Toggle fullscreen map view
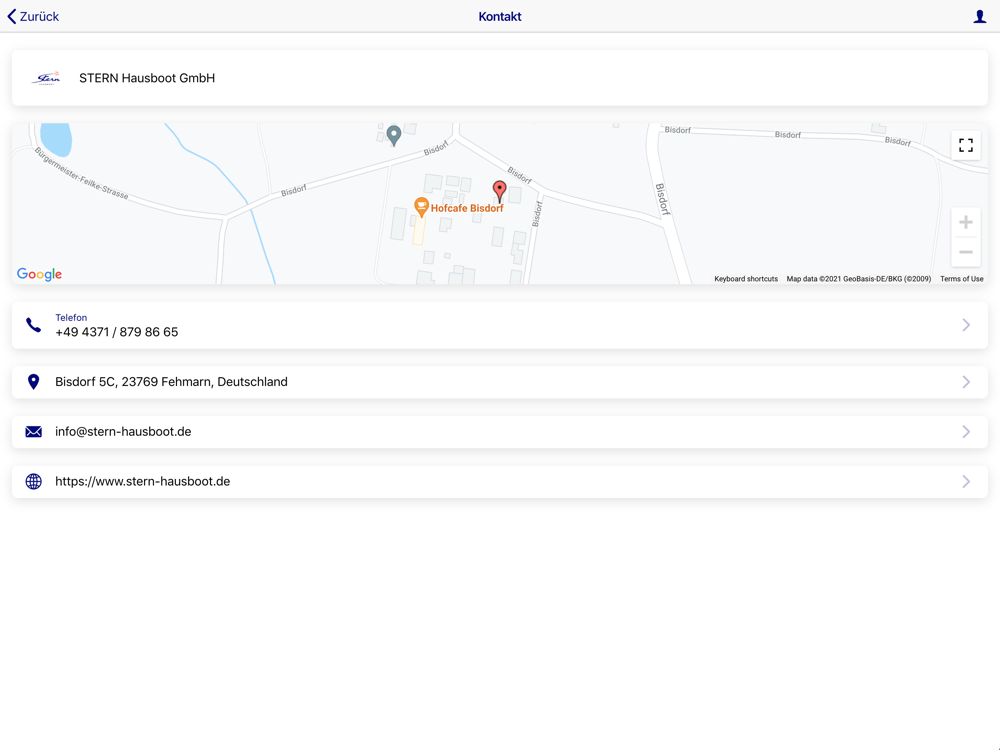1000x750 pixels. click(x=966, y=145)
